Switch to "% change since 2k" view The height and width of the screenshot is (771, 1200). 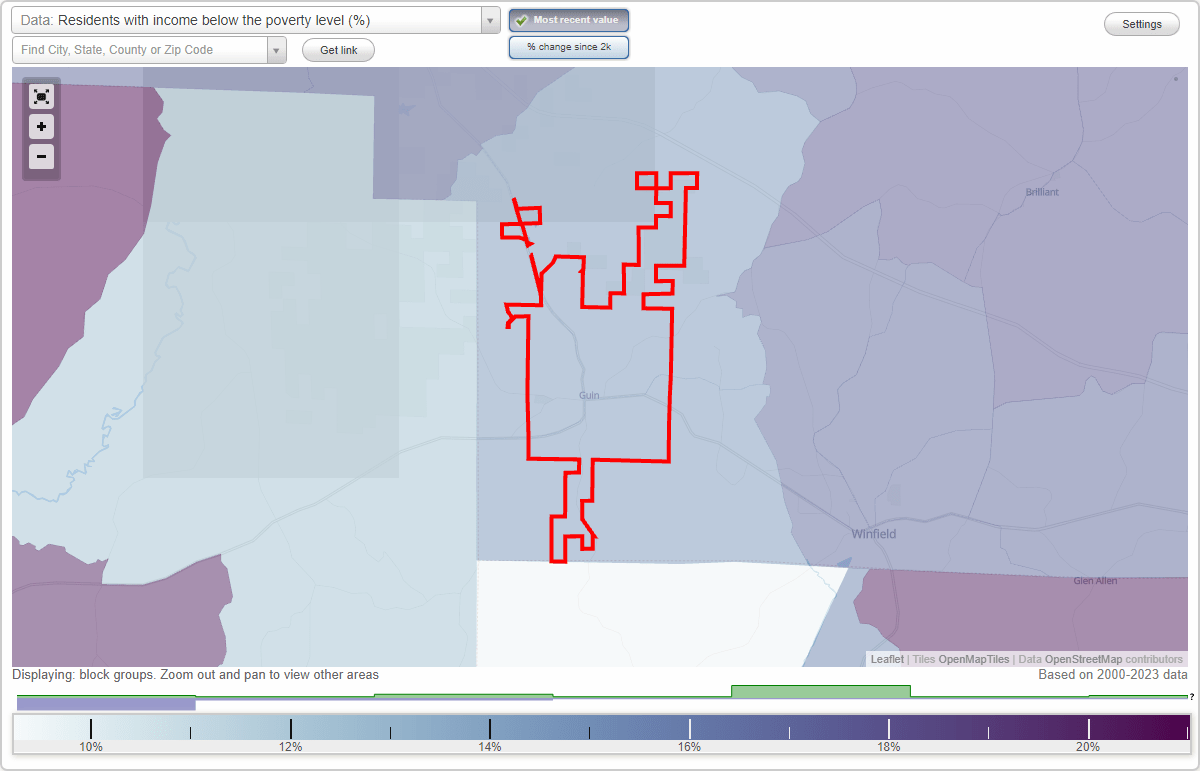pos(568,46)
